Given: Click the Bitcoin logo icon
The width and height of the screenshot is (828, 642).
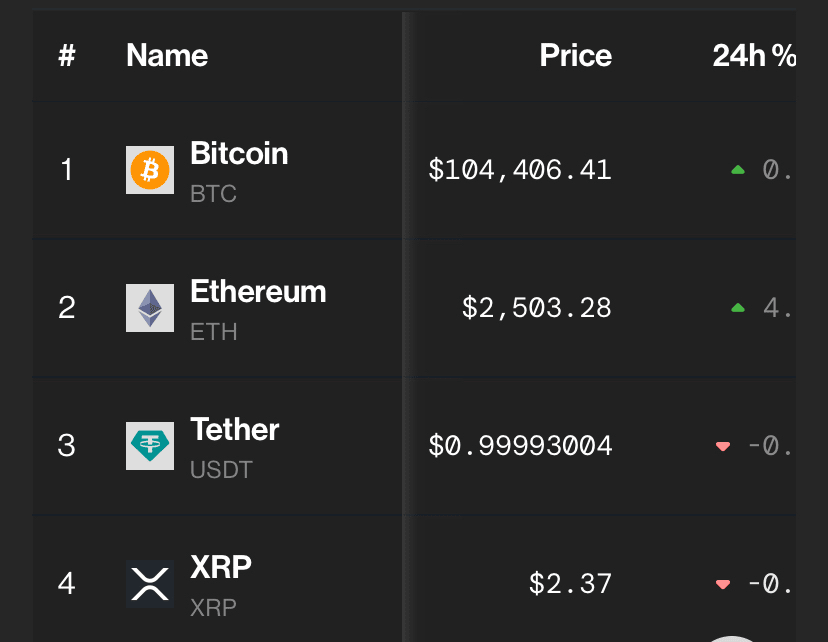Looking at the screenshot, I should [150, 170].
